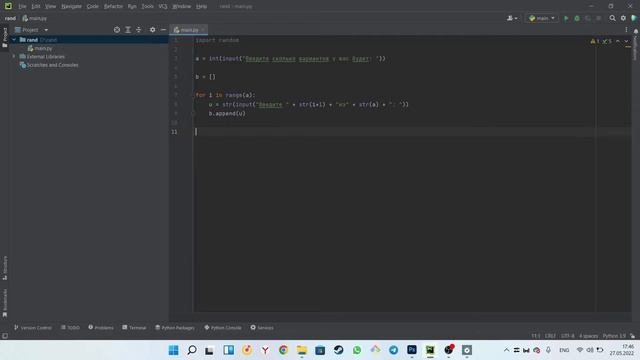Open Search Everywhere magnifier icon
Viewport: 640px width, 360px height.
click(612, 18)
